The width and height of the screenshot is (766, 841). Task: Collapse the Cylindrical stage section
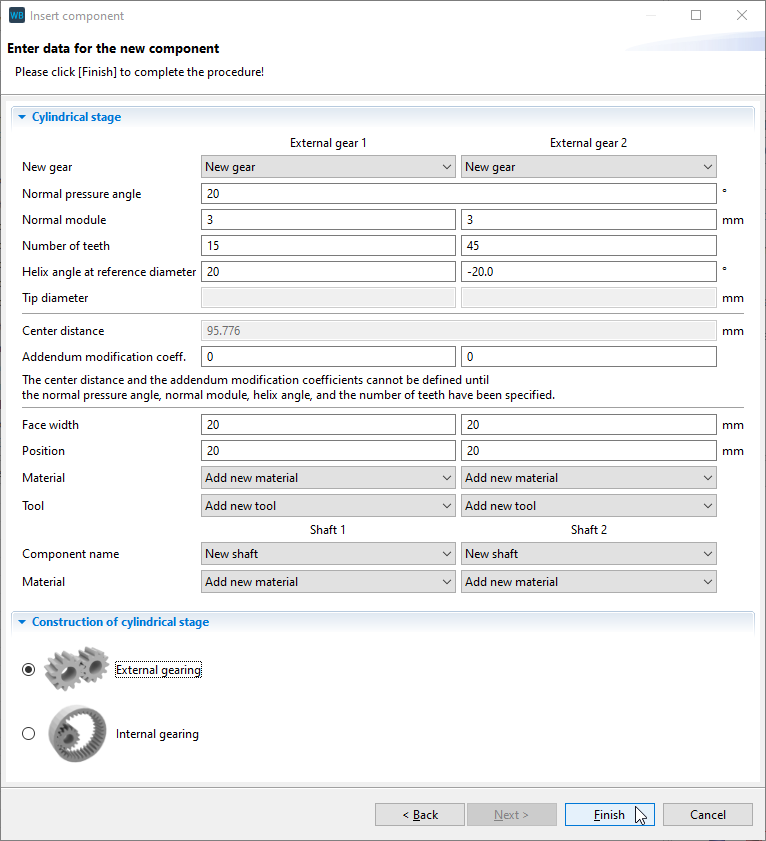point(22,117)
